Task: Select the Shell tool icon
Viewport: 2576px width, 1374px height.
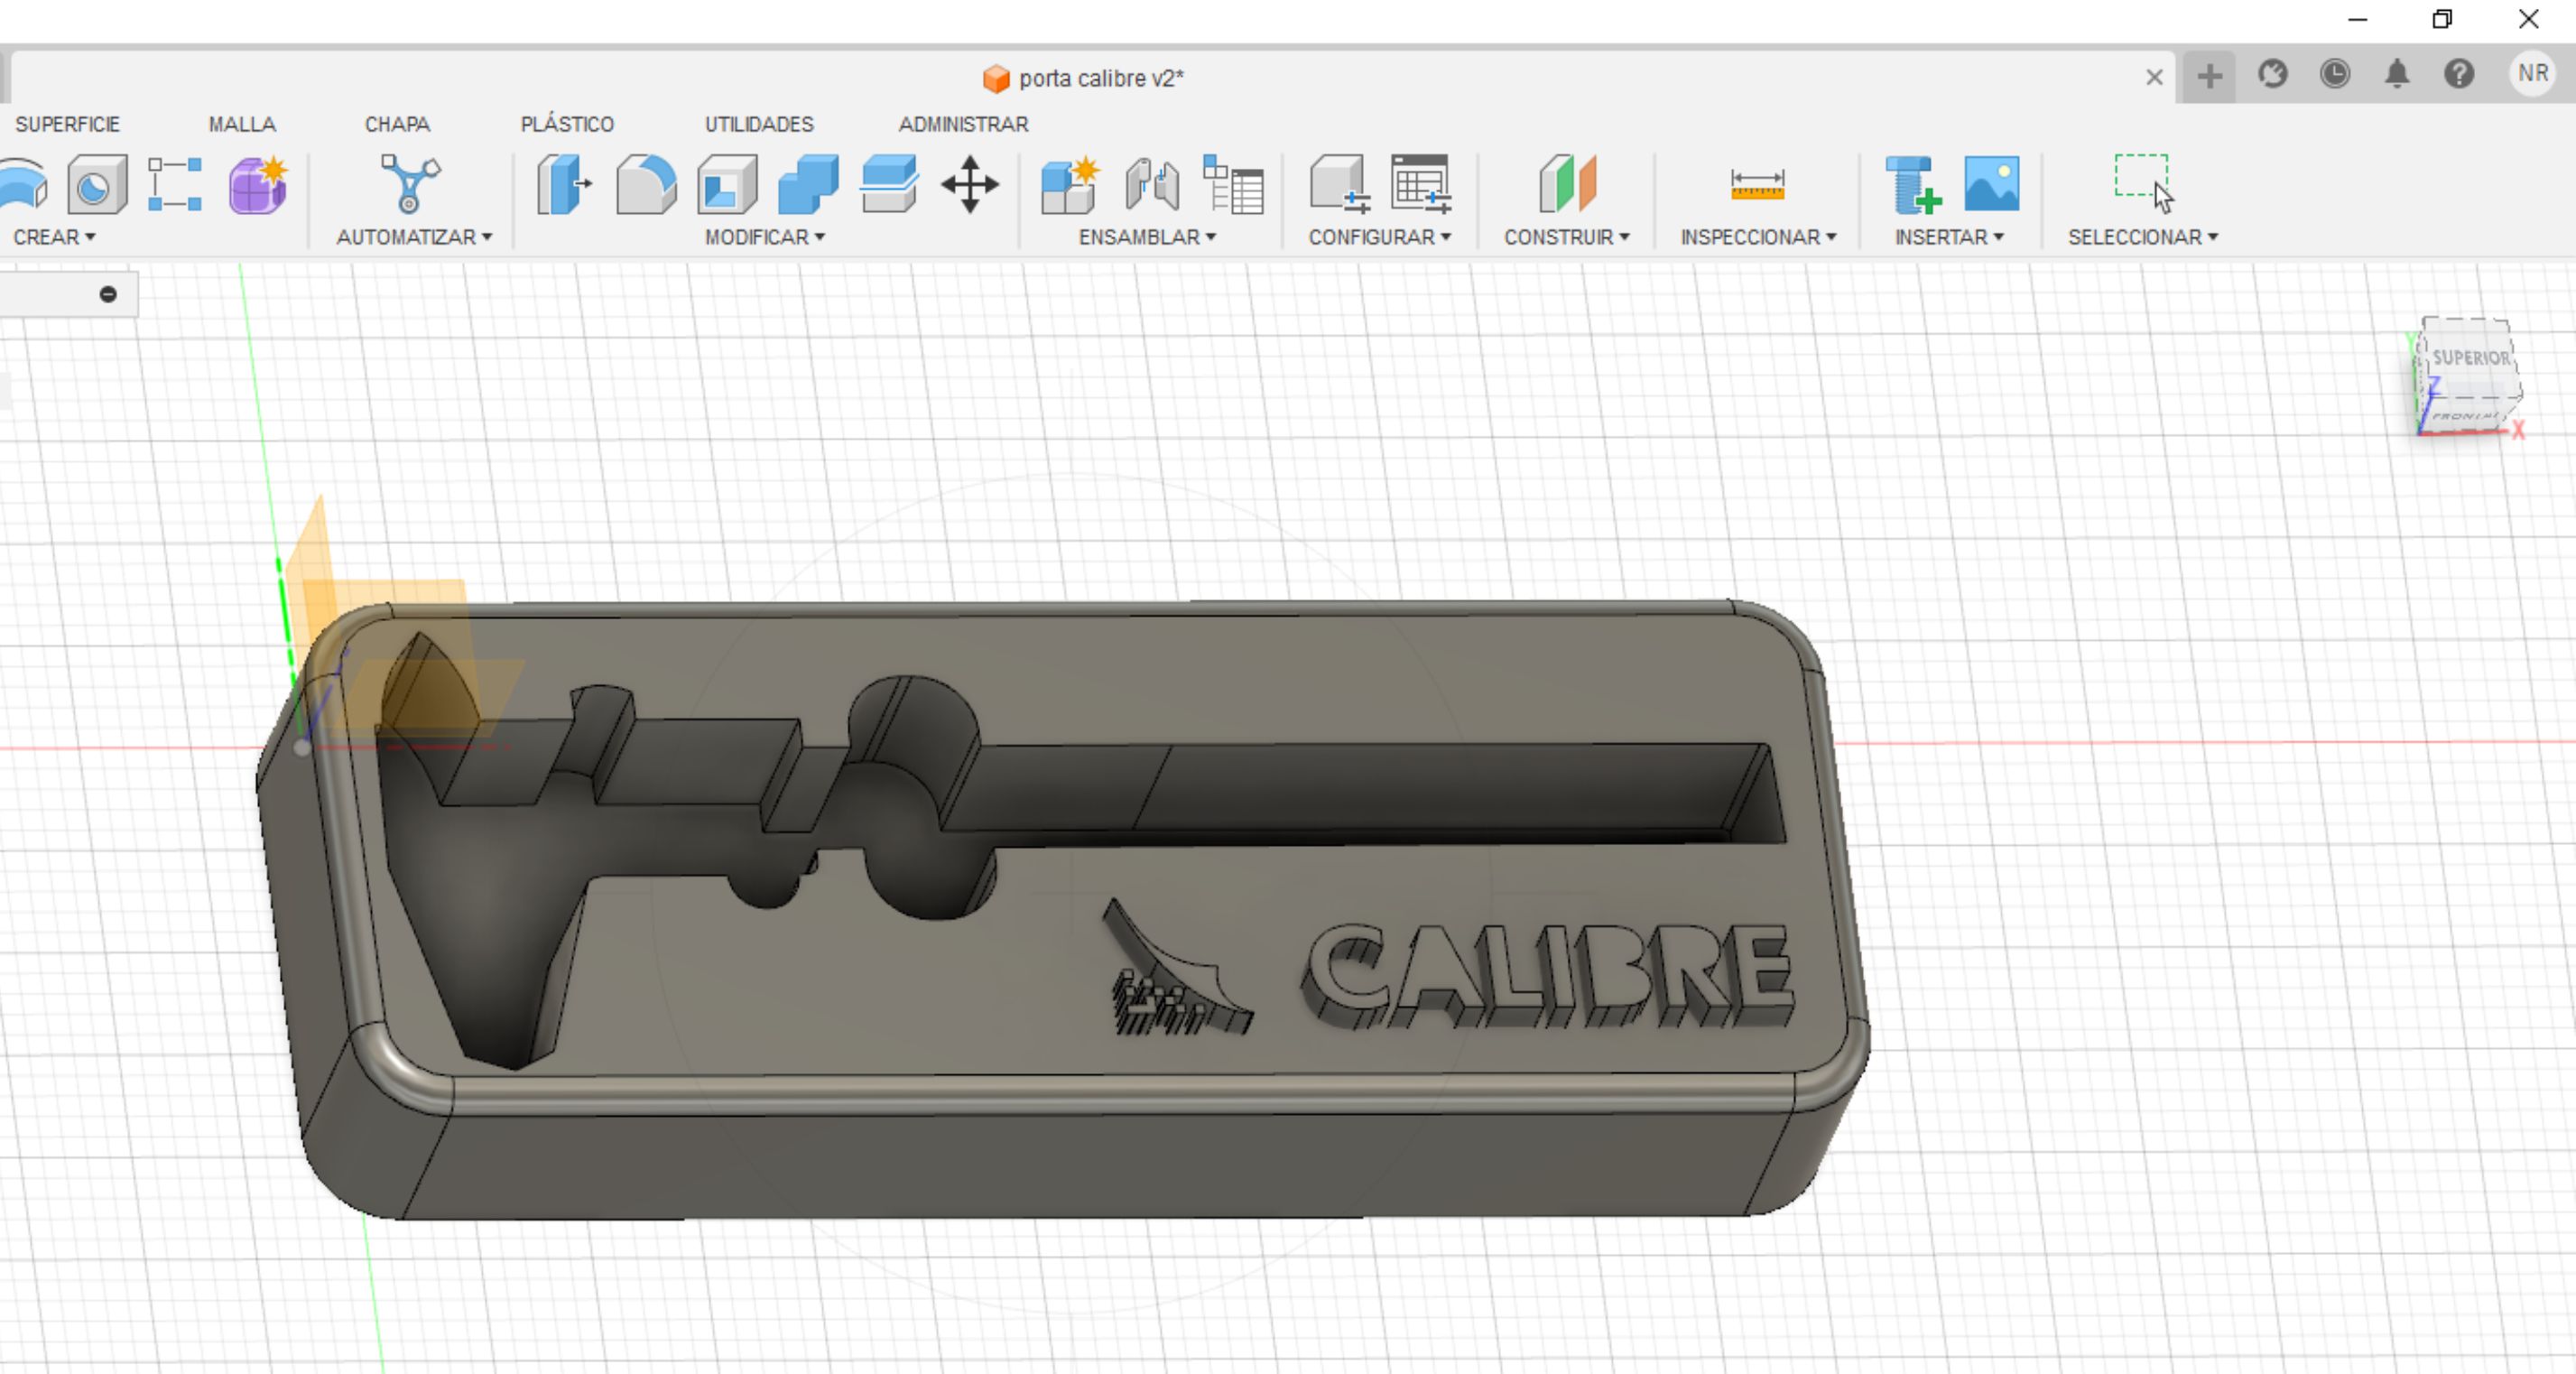Action: pyautogui.click(x=727, y=185)
